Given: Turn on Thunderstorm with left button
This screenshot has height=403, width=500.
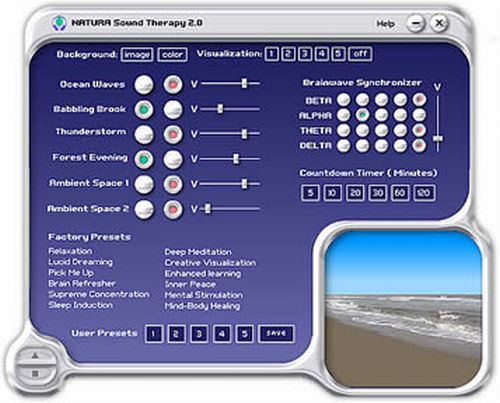Looking at the screenshot, I should (x=144, y=134).
